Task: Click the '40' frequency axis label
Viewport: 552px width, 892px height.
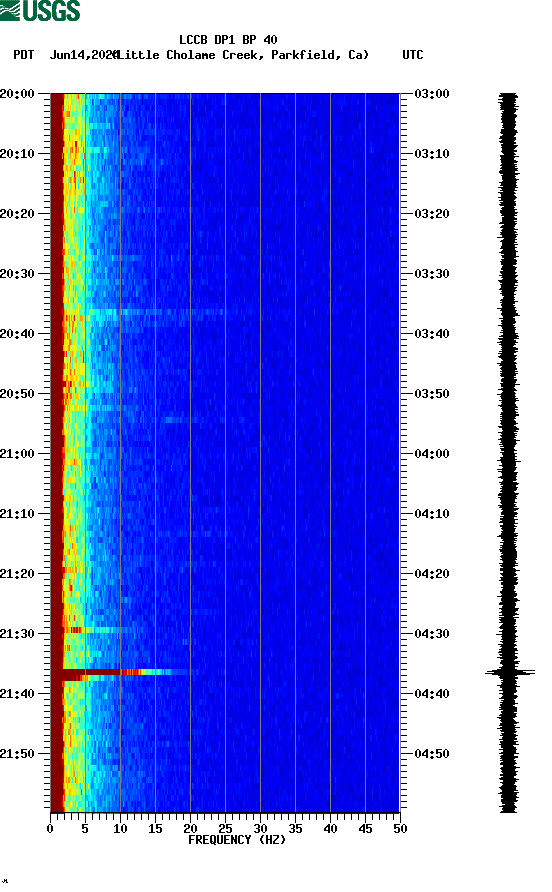Action: click(330, 829)
